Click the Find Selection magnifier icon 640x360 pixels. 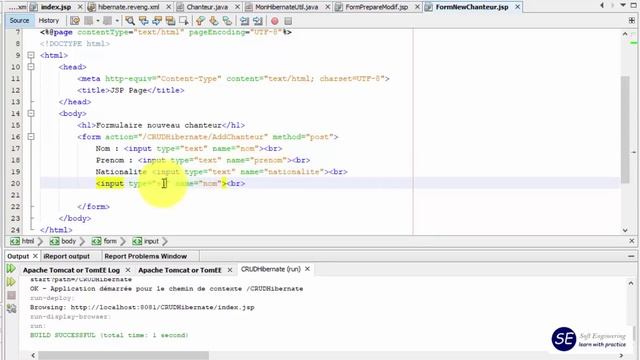point(130,20)
